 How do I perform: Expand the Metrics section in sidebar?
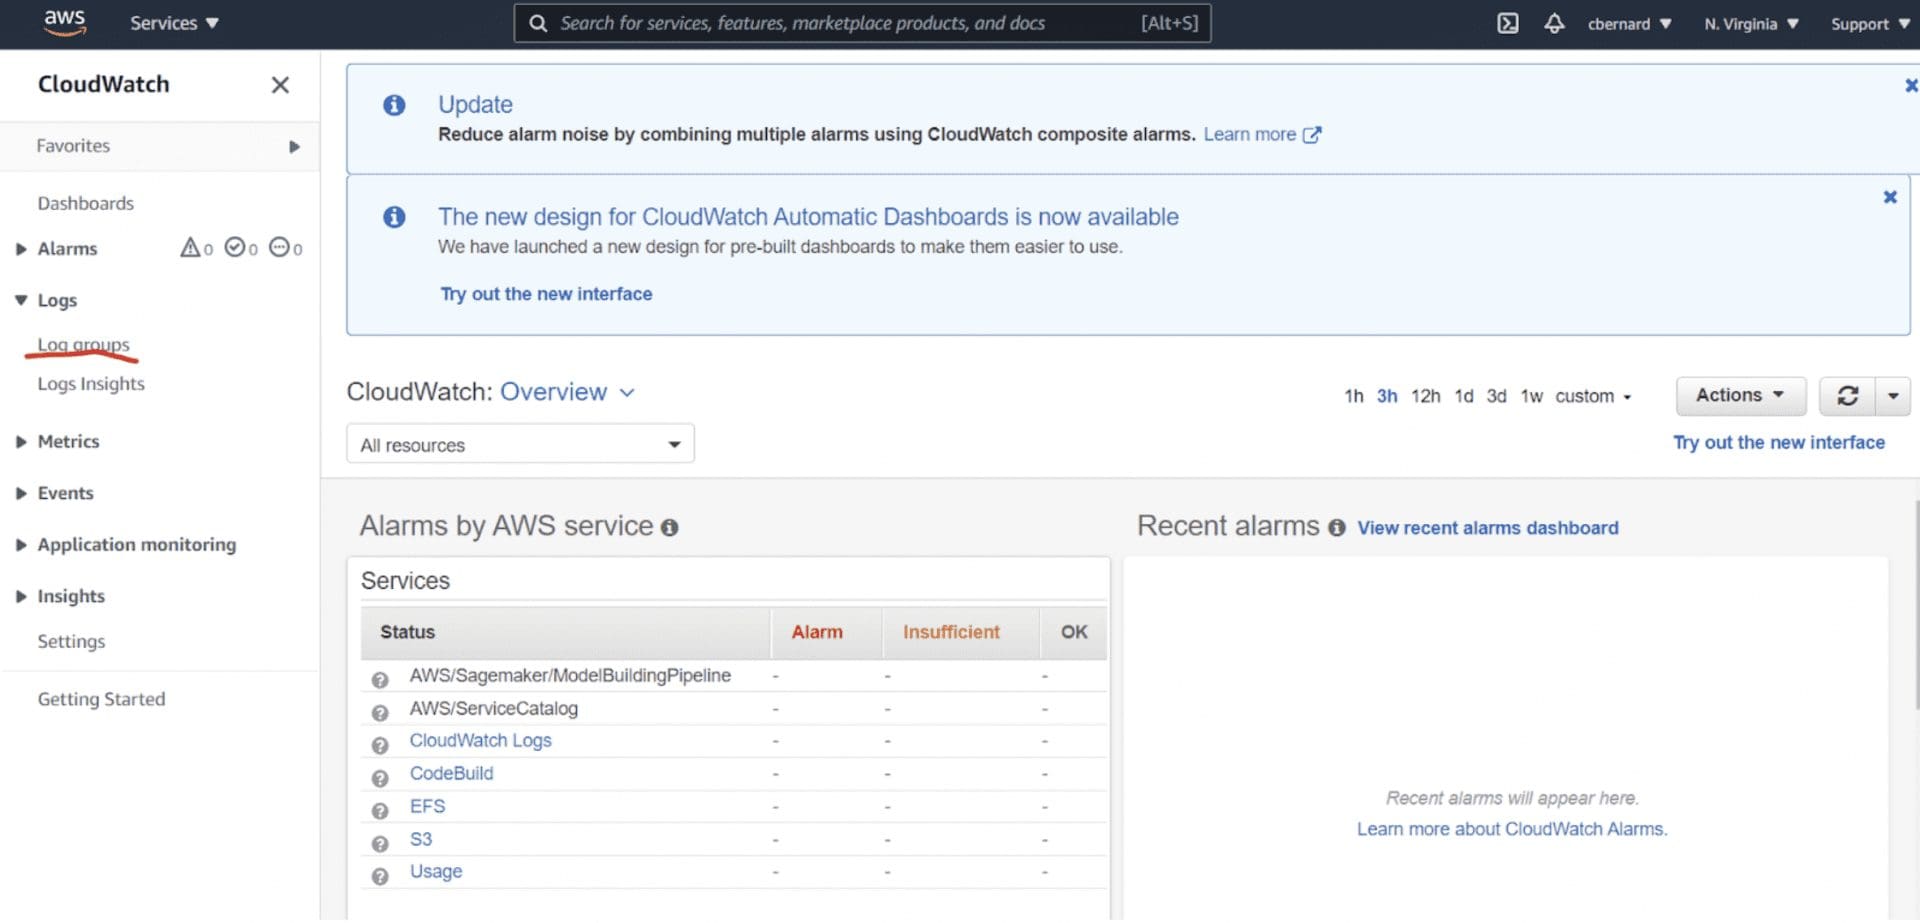(68, 442)
